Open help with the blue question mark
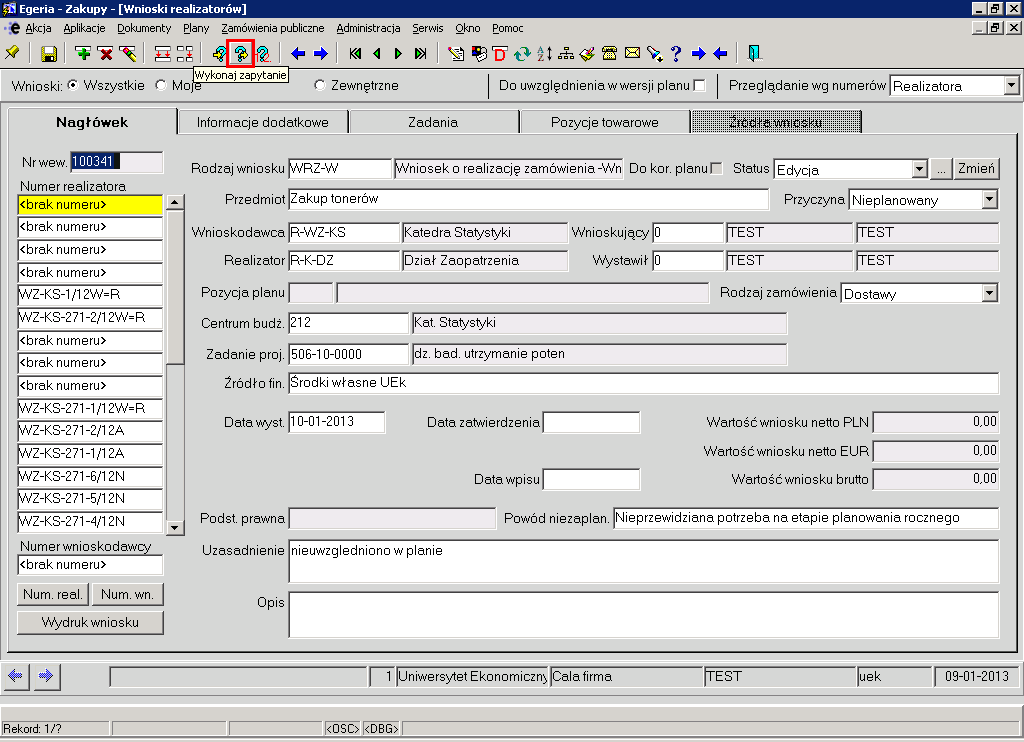 click(x=676, y=54)
